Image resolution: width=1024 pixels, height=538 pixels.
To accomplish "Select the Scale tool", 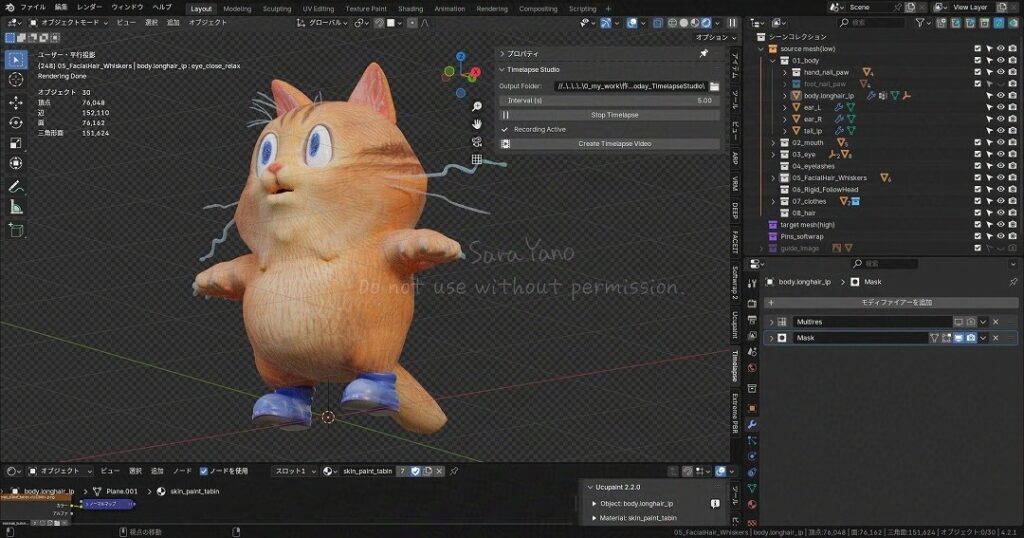I will [x=16, y=143].
